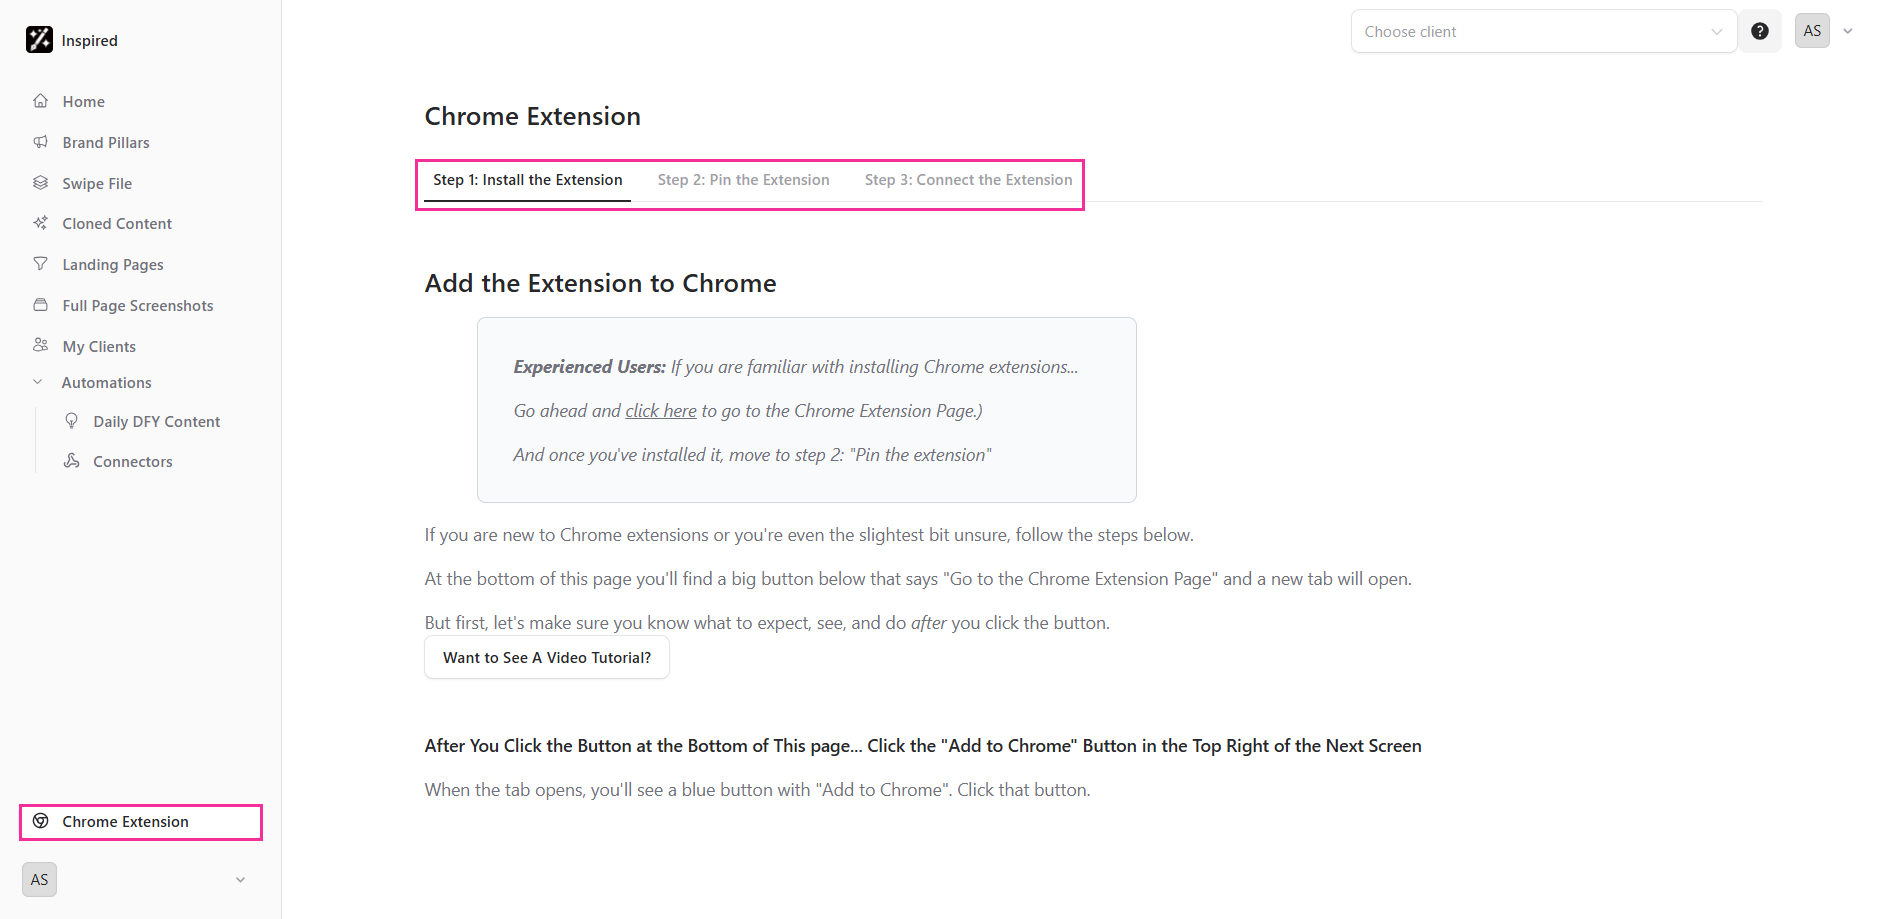
Task: Open Daily DFY Content automation
Action: (157, 421)
